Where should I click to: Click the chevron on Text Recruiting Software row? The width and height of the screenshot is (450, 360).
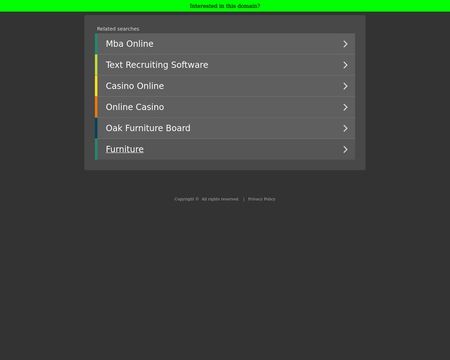coord(345,65)
